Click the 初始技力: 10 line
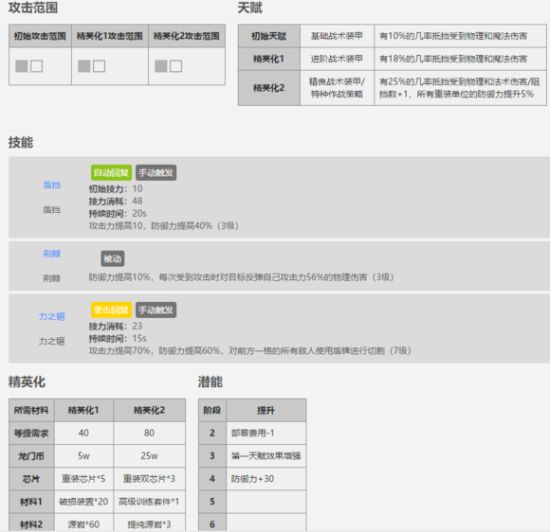Screen dimensions: 550x532 point(116,189)
